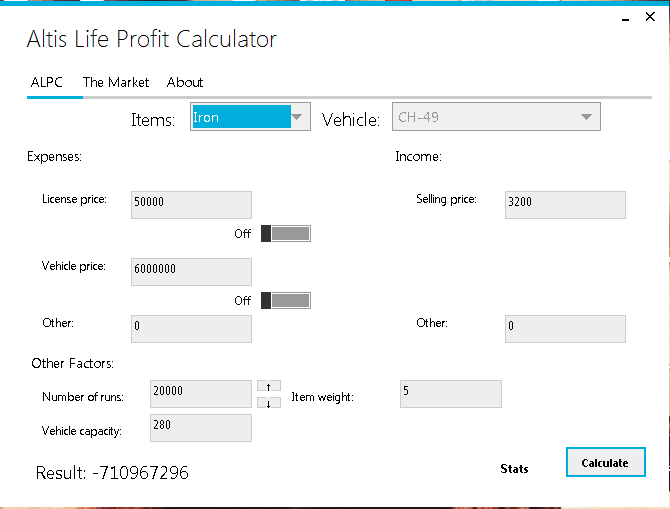Click the License price field
Viewport: 670px width, 509px height.
[191, 205]
